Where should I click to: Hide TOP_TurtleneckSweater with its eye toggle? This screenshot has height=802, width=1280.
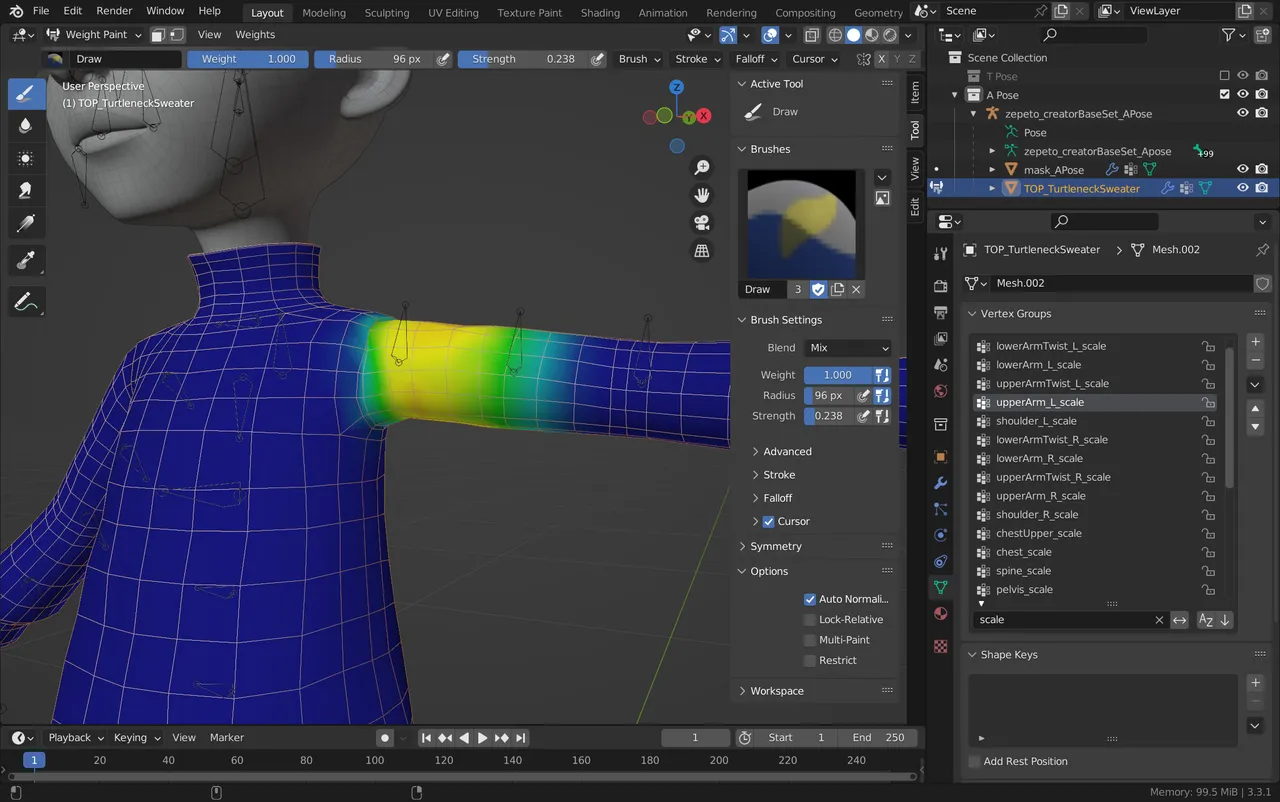pyautogui.click(x=1242, y=187)
